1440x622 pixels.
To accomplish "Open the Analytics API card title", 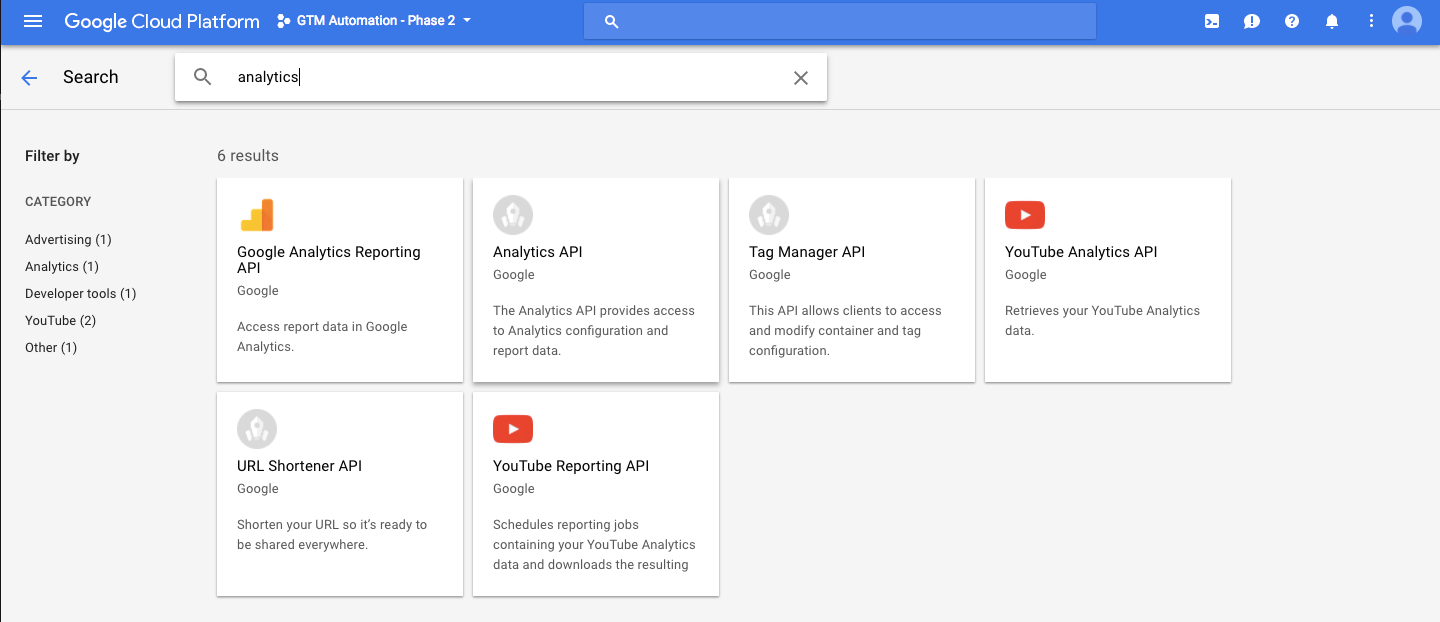I will coord(538,252).
